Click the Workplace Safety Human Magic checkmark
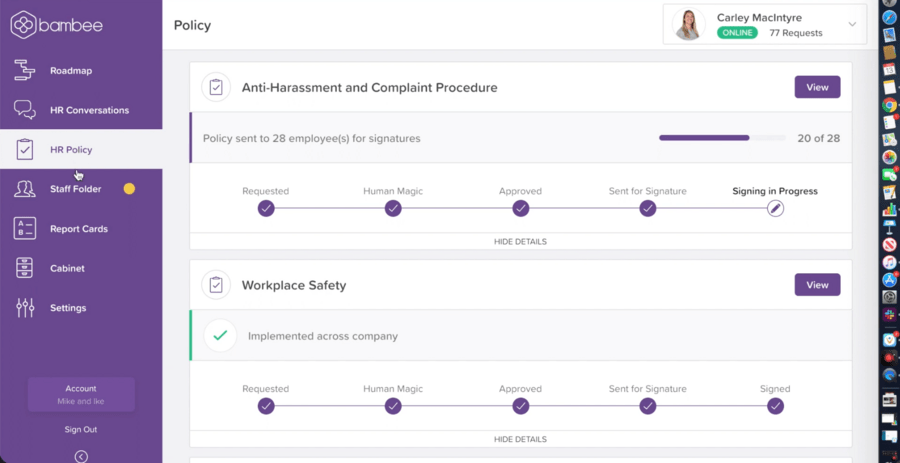This screenshot has width=900, height=463. 393,406
